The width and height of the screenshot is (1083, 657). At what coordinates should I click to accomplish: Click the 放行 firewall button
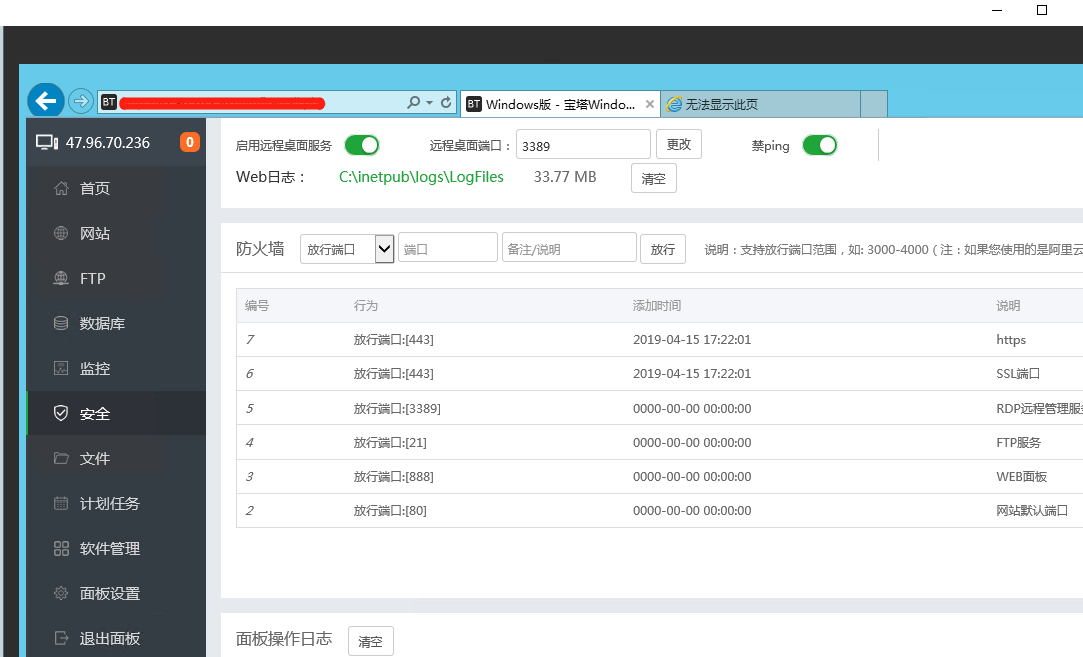coord(662,249)
